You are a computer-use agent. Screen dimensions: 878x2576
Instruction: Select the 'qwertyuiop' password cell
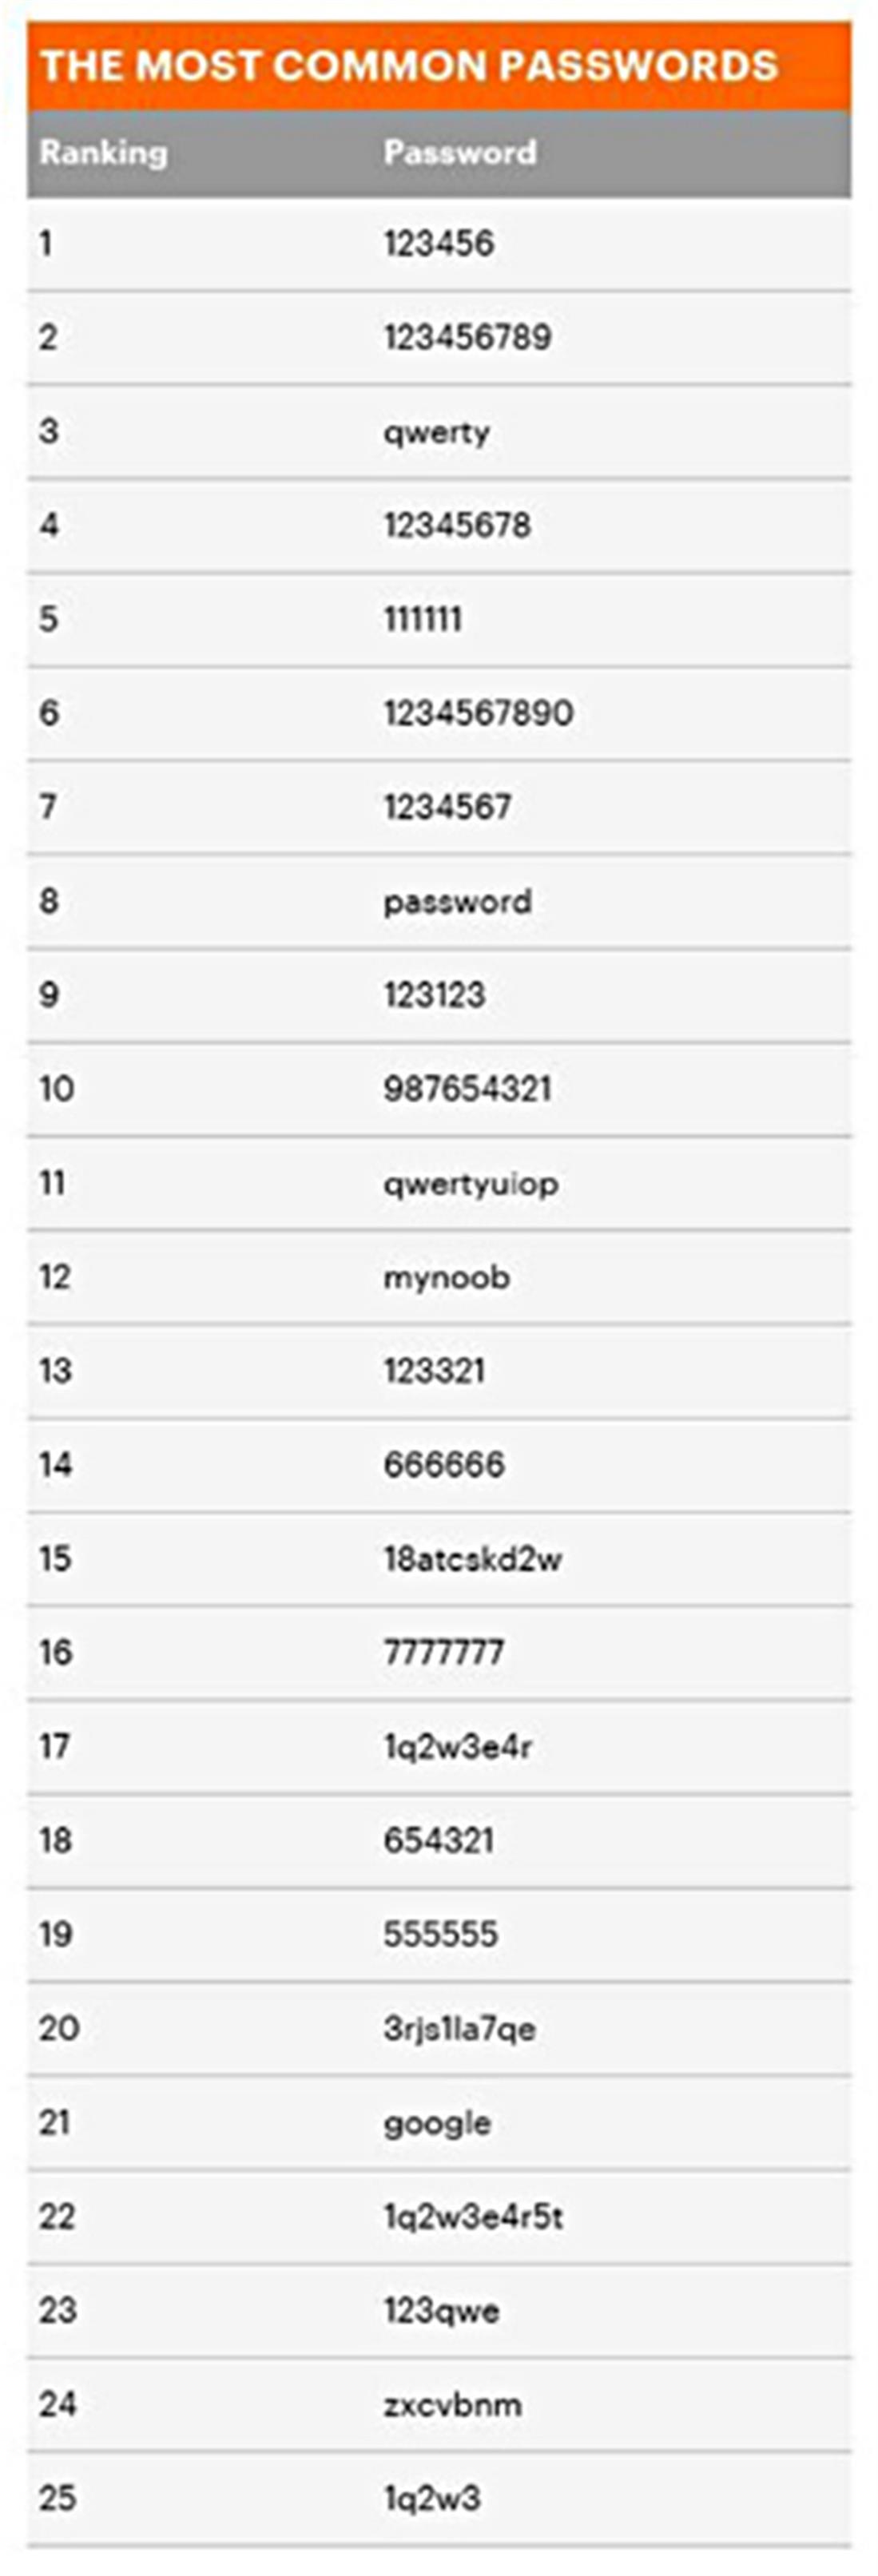pos(470,1184)
